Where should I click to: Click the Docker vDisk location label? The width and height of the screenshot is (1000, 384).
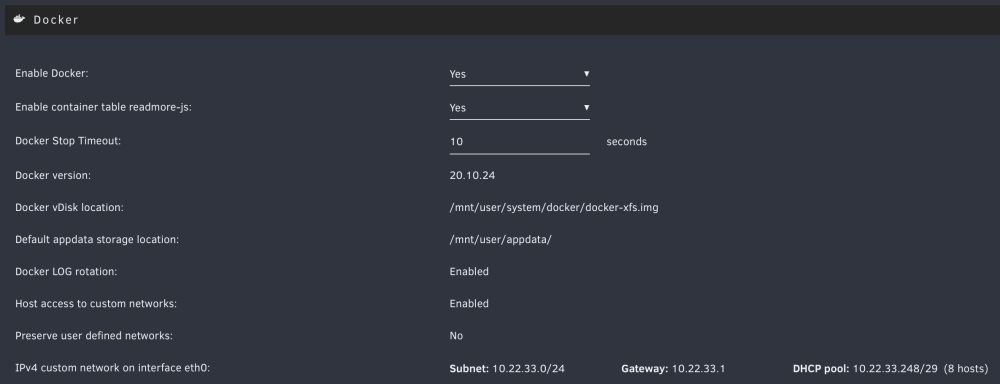tap(69, 207)
